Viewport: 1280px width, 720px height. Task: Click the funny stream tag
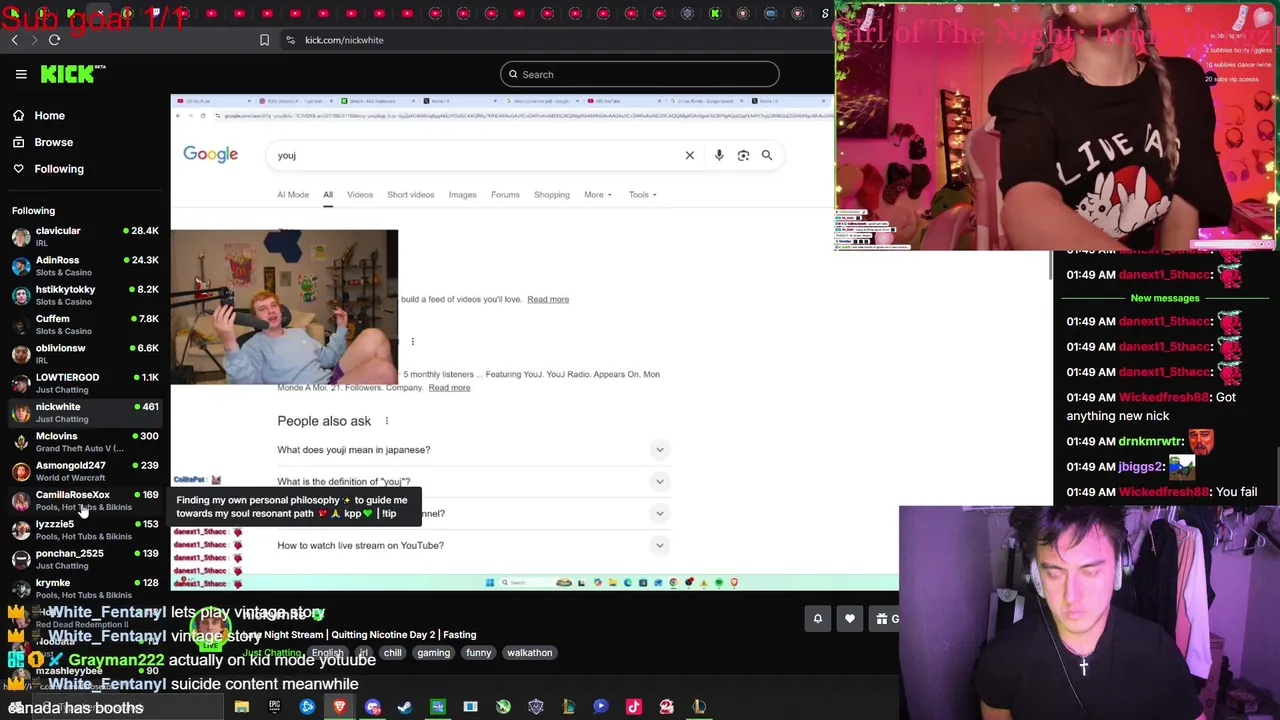(478, 653)
